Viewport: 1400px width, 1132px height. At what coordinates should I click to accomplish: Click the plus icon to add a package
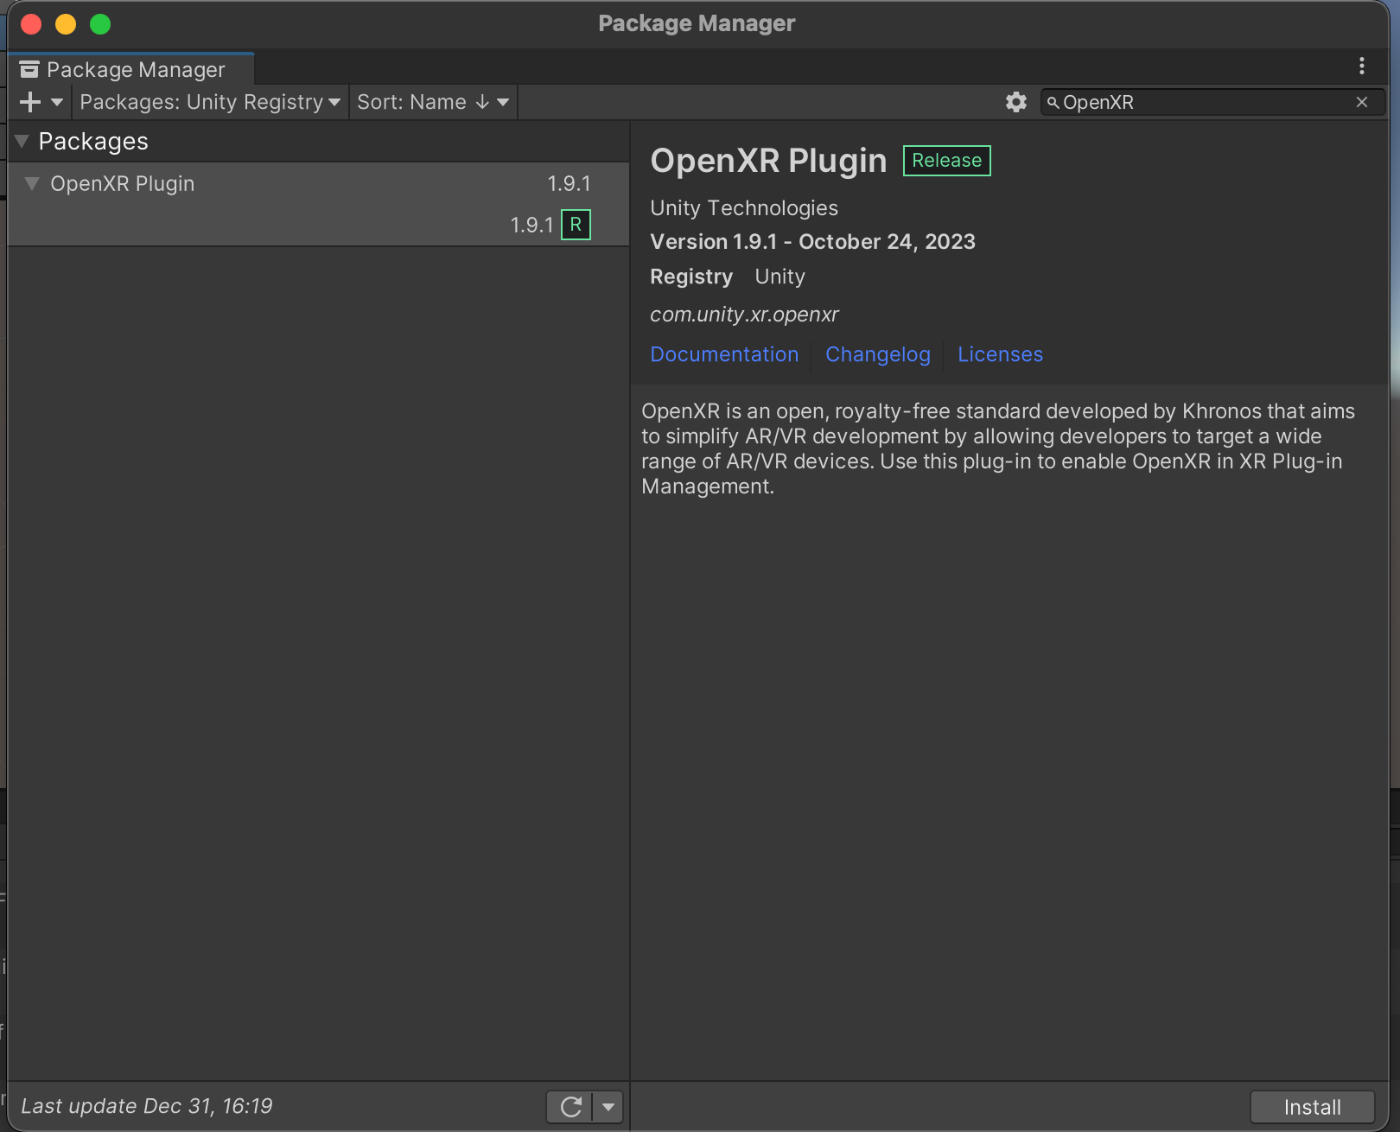(x=30, y=102)
